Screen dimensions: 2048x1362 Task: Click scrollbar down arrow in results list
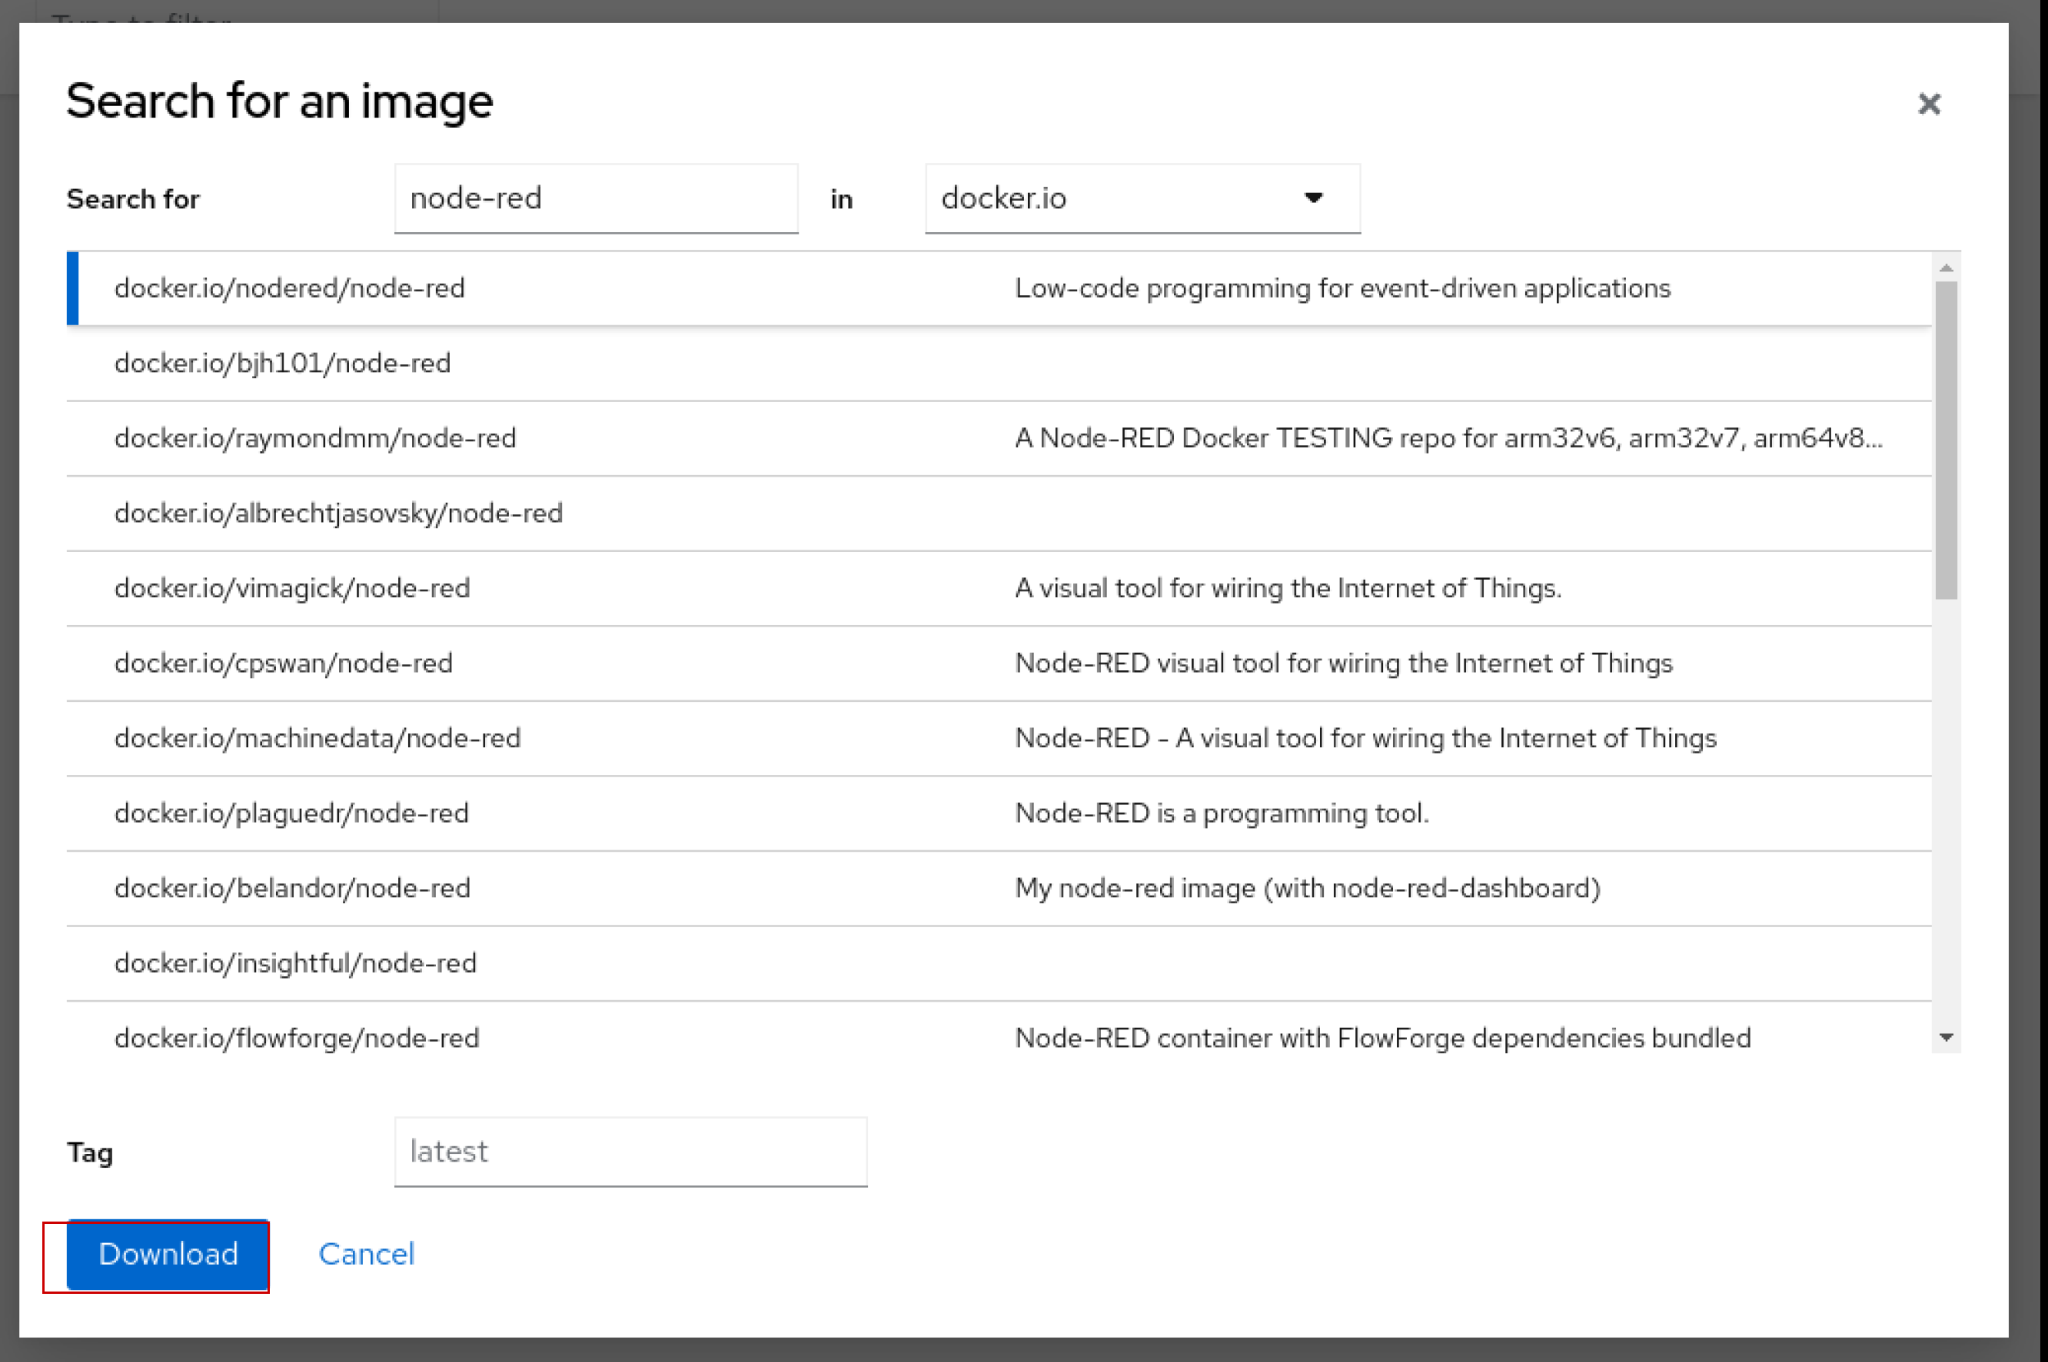click(1946, 1038)
